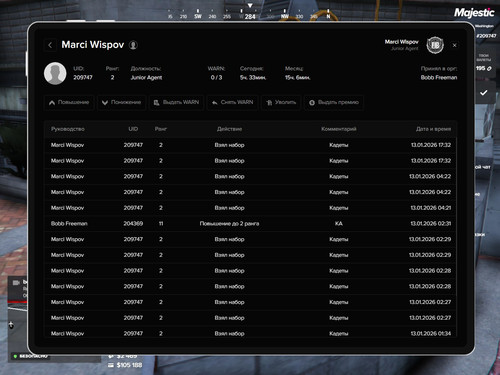The image size is (500, 375).
Task: Click the Дата и время column header
Action: click(x=433, y=129)
